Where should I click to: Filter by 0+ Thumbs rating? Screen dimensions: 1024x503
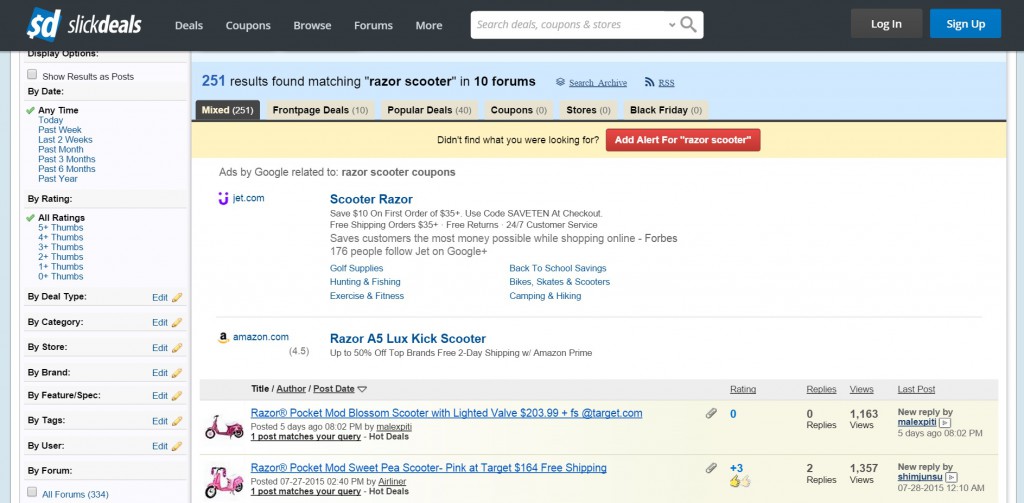pos(61,276)
